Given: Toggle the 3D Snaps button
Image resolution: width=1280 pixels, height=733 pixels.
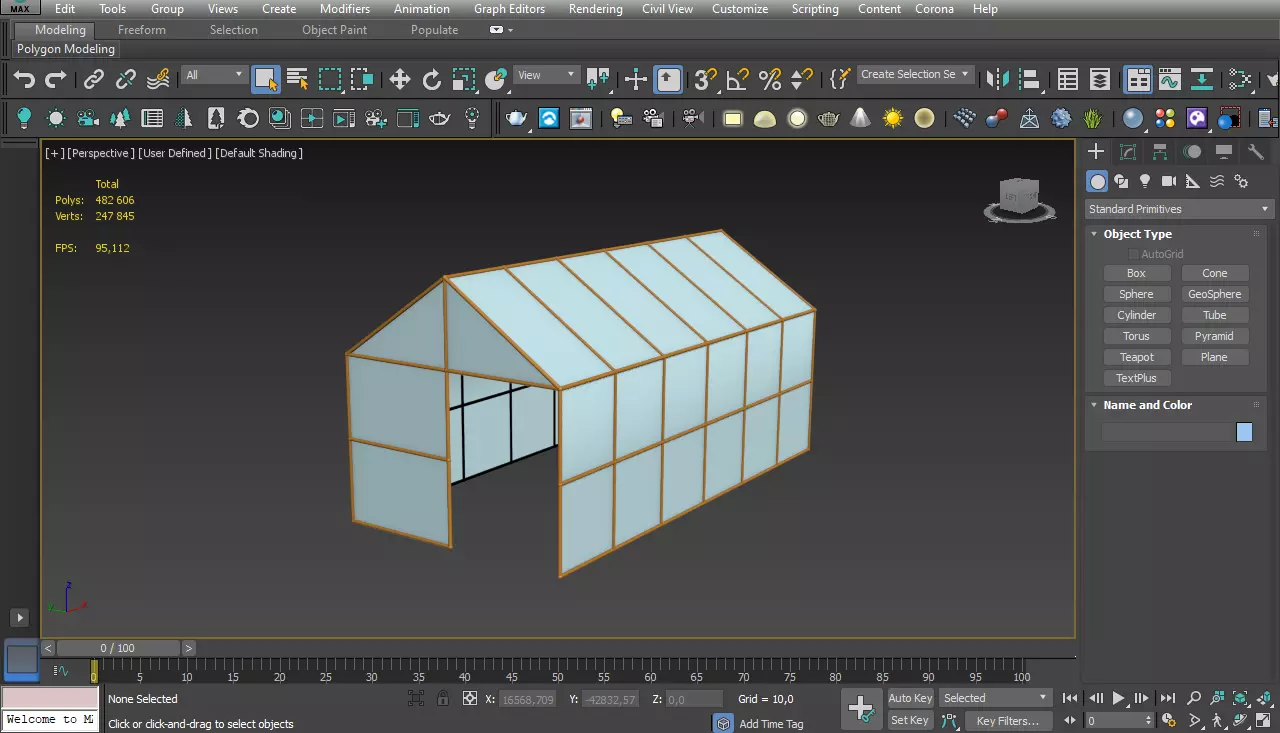Looking at the screenshot, I should (x=706, y=79).
